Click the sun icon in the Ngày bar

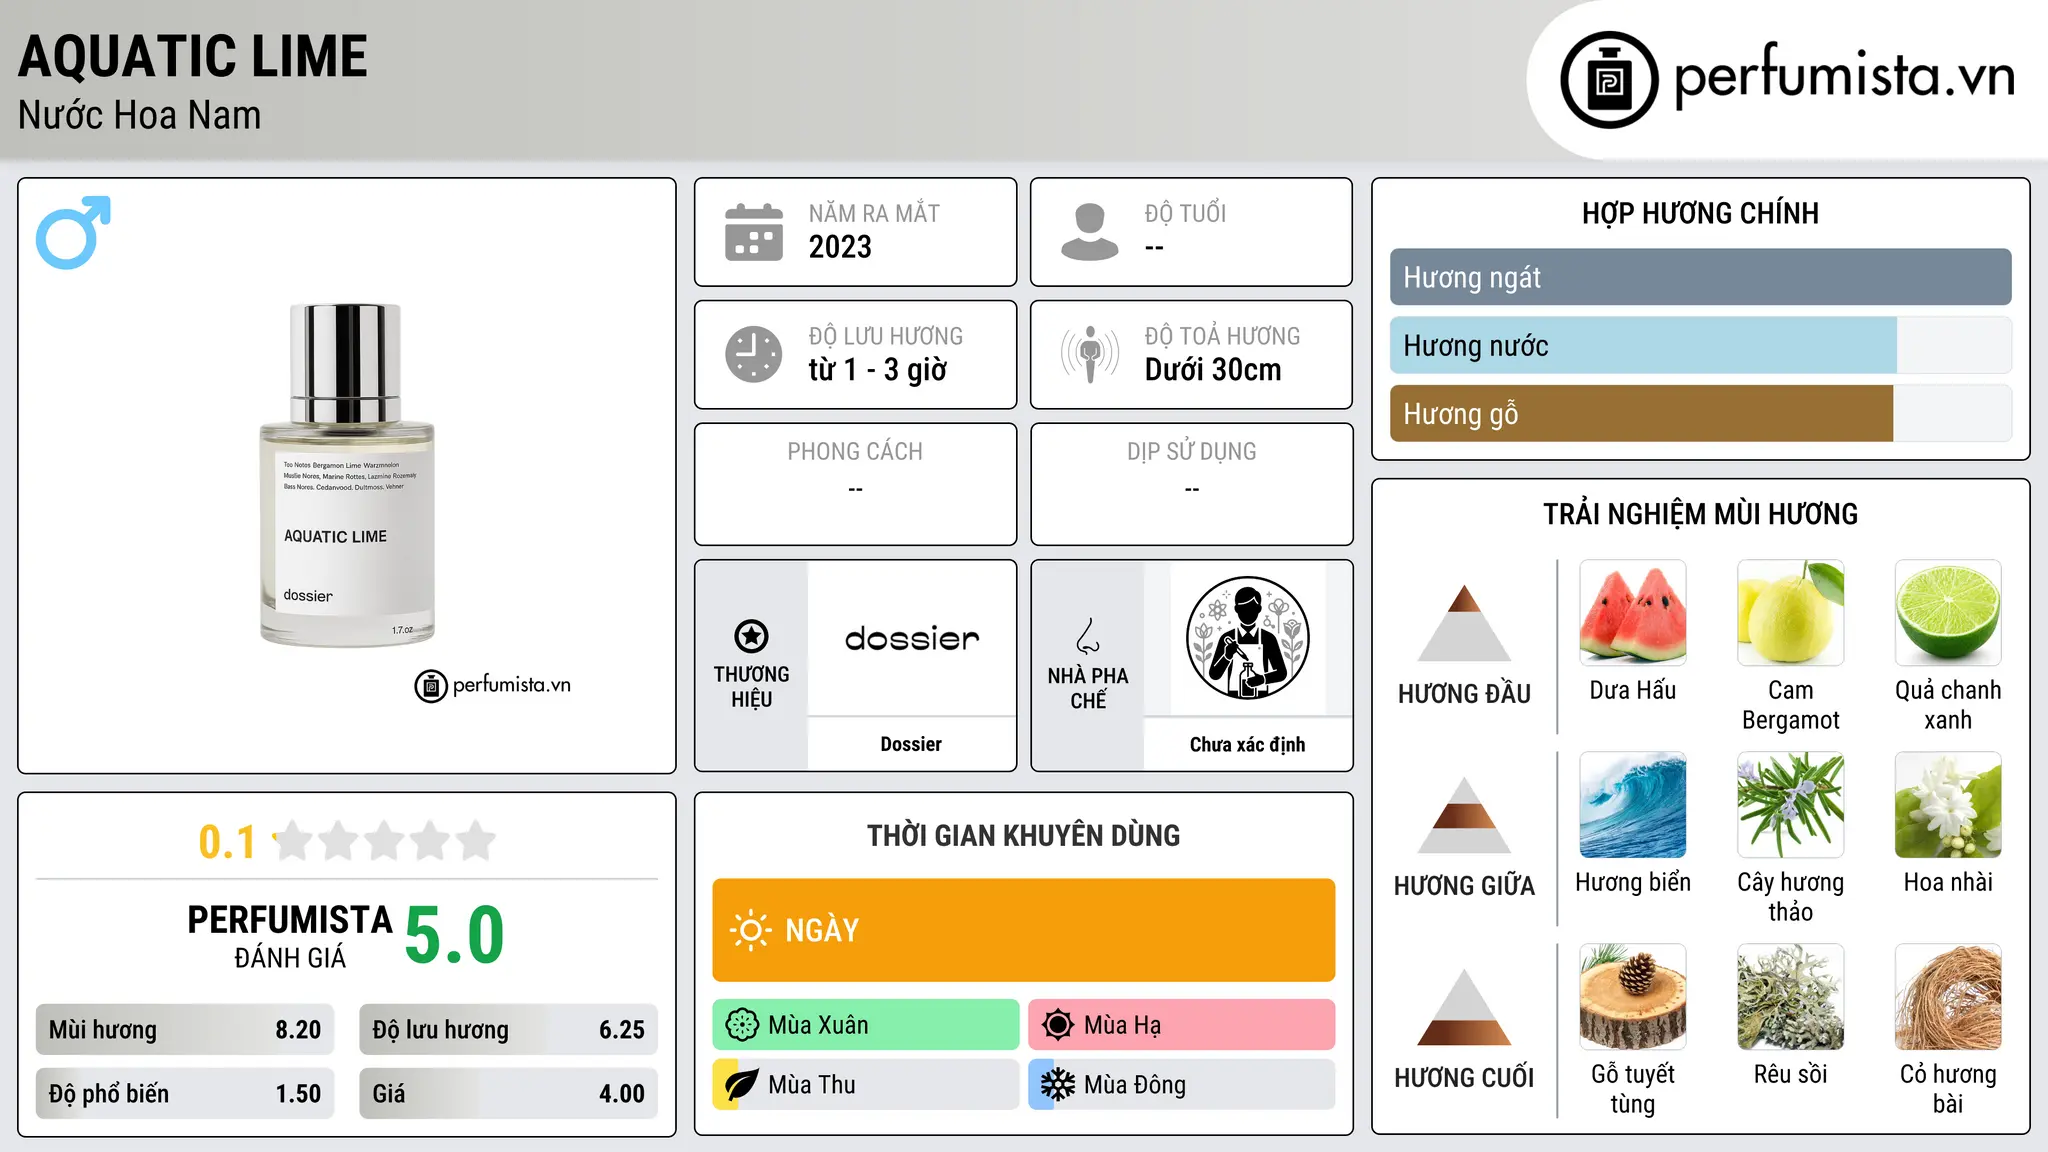click(750, 930)
